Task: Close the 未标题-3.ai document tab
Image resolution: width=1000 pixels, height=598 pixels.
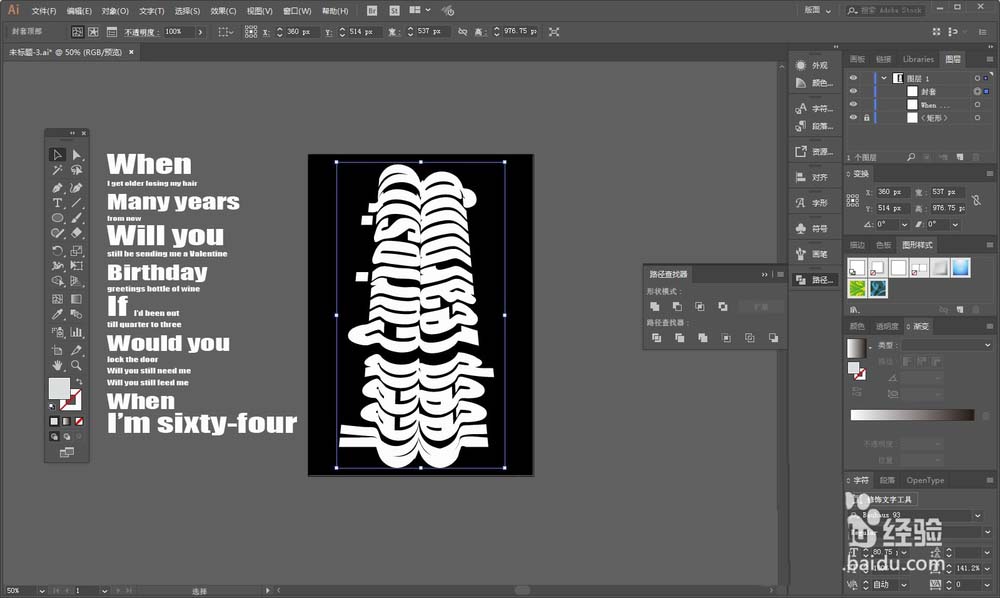Action: click(131, 52)
